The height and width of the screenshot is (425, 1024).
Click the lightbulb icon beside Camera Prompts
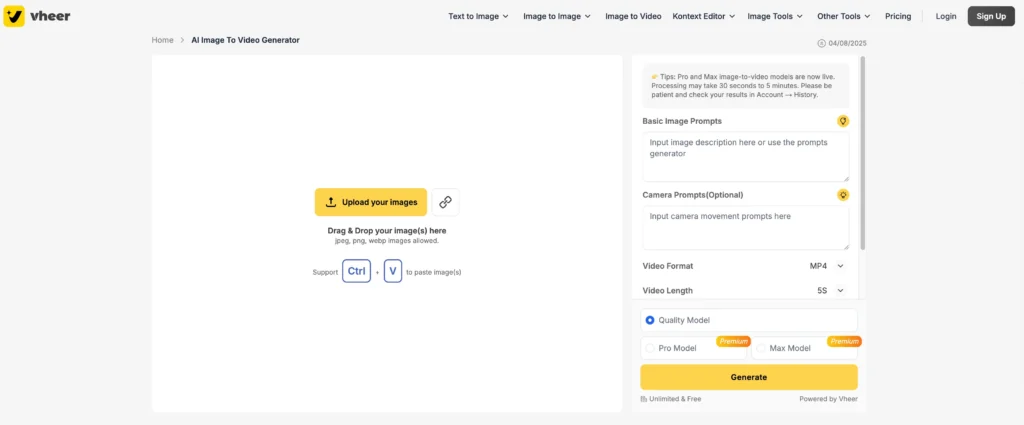[843, 194]
